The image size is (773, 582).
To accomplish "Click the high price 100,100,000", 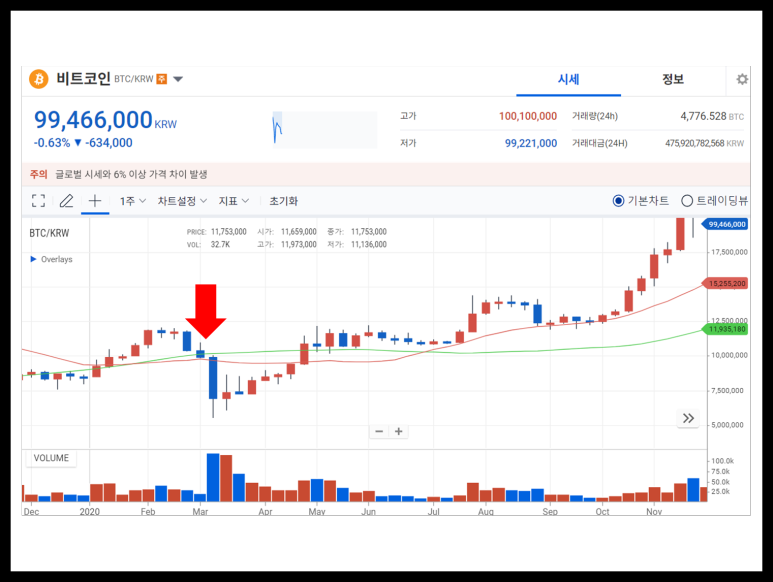I will [527, 116].
